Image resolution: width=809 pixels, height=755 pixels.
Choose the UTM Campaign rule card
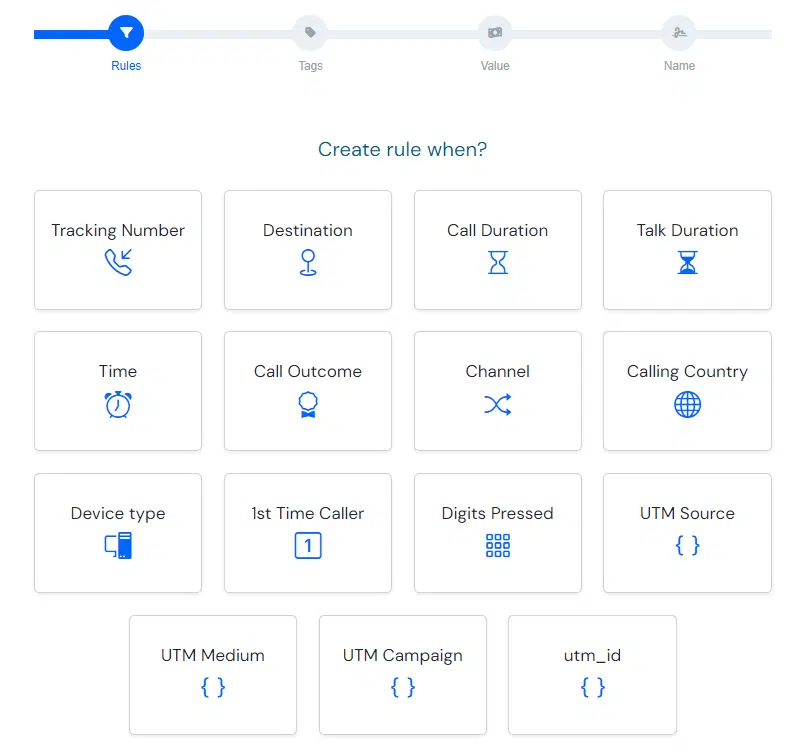(x=403, y=675)
